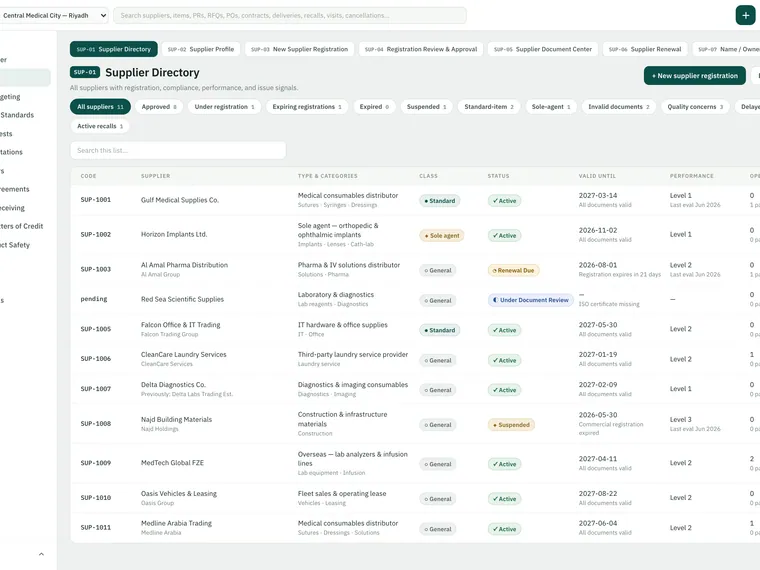
Task: Filter by Quality concerns chip
Action: pyautogui.click(x=695, y=107)
